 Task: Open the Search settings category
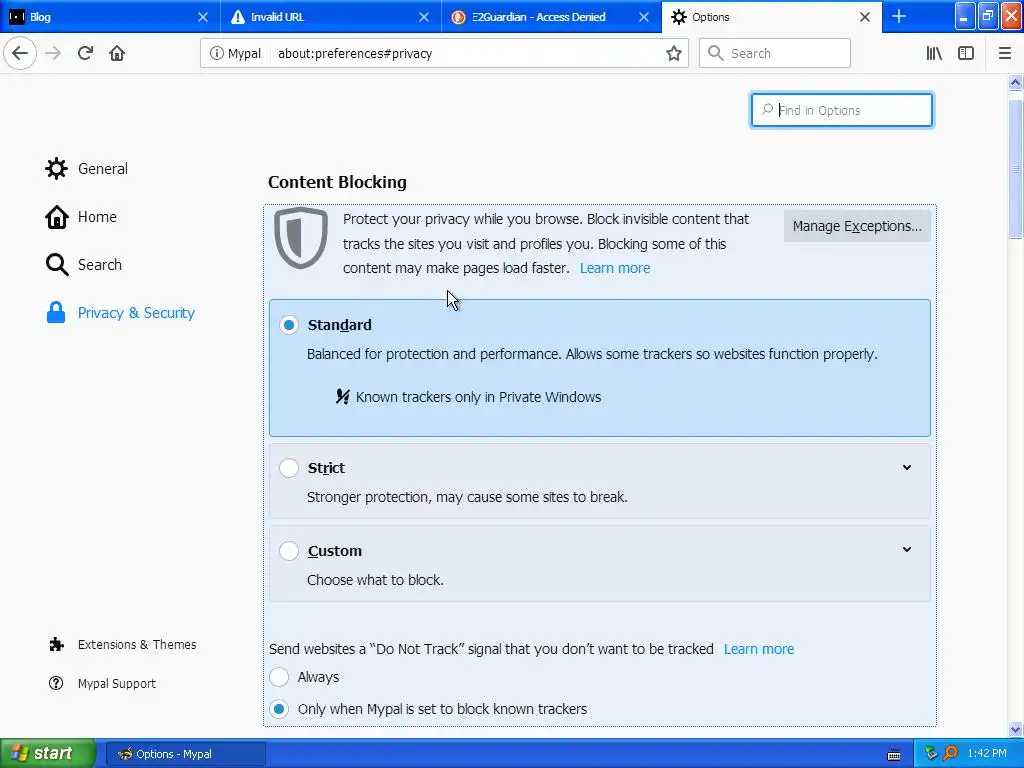tap(100, 264)
